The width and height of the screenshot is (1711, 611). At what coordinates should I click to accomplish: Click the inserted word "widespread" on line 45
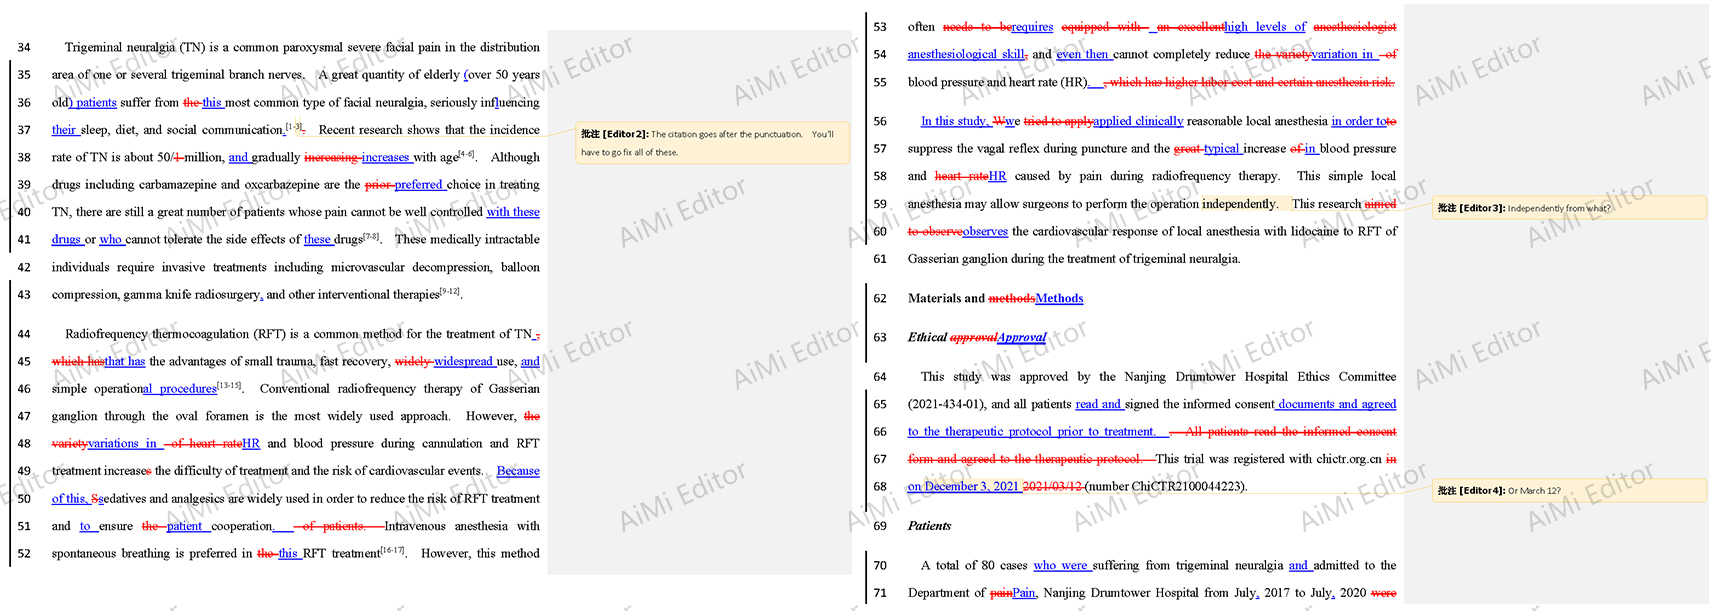point(463,361)
